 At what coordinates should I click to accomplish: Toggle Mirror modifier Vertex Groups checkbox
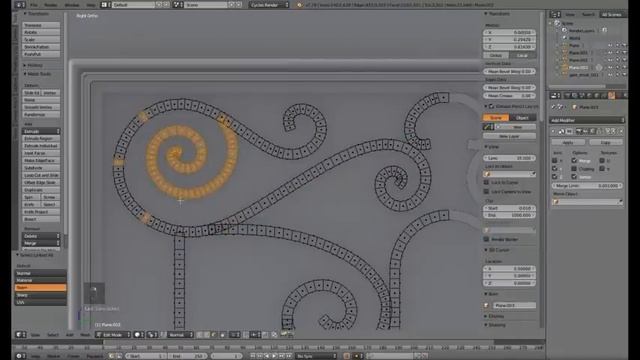(574, 176)
